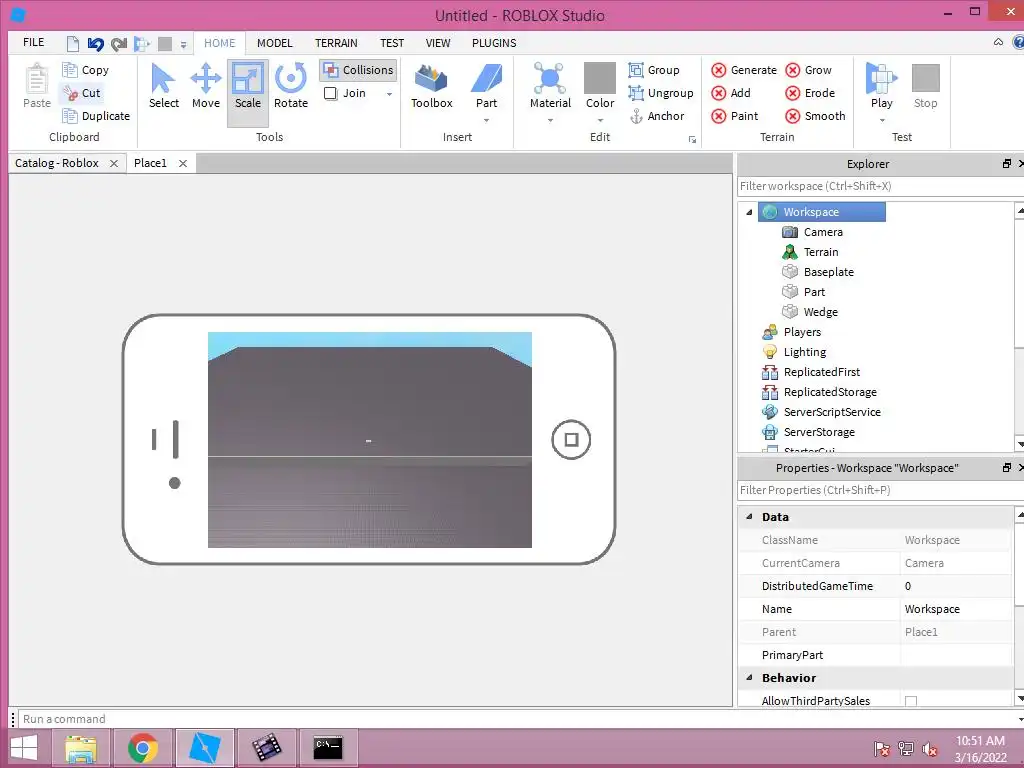Close the Place1 tab
The image size is (1024, 768).
pyautogui.click(x=183, y=163)
